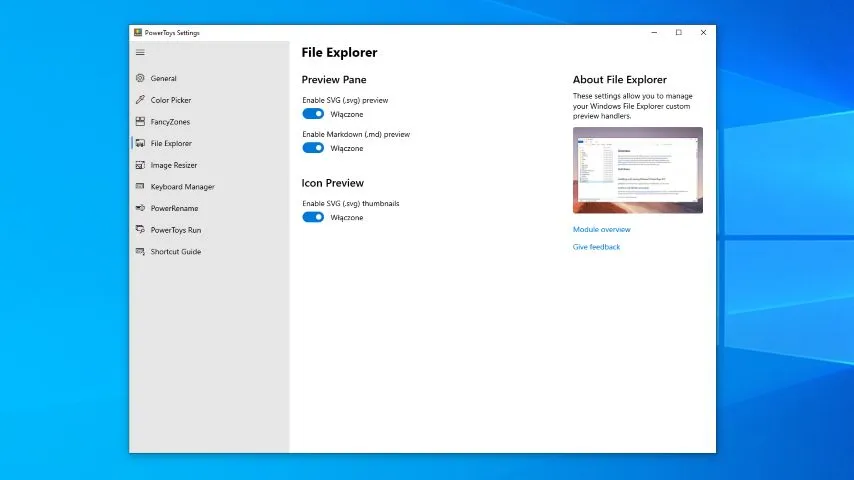This screenshot has height=480, width=854.
Task: Select the Color Picker eyedropper icon
Action: click(x=141, y=100)
